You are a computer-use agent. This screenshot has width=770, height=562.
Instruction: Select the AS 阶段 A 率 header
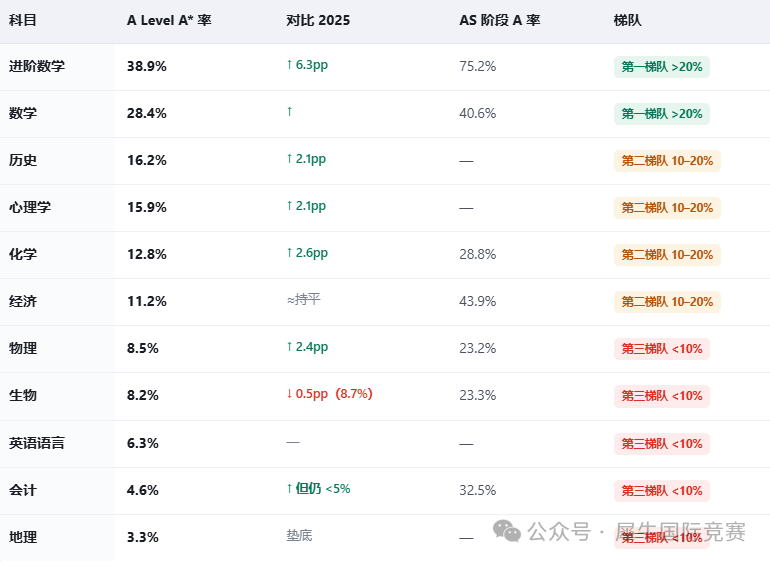click(499, 20)
